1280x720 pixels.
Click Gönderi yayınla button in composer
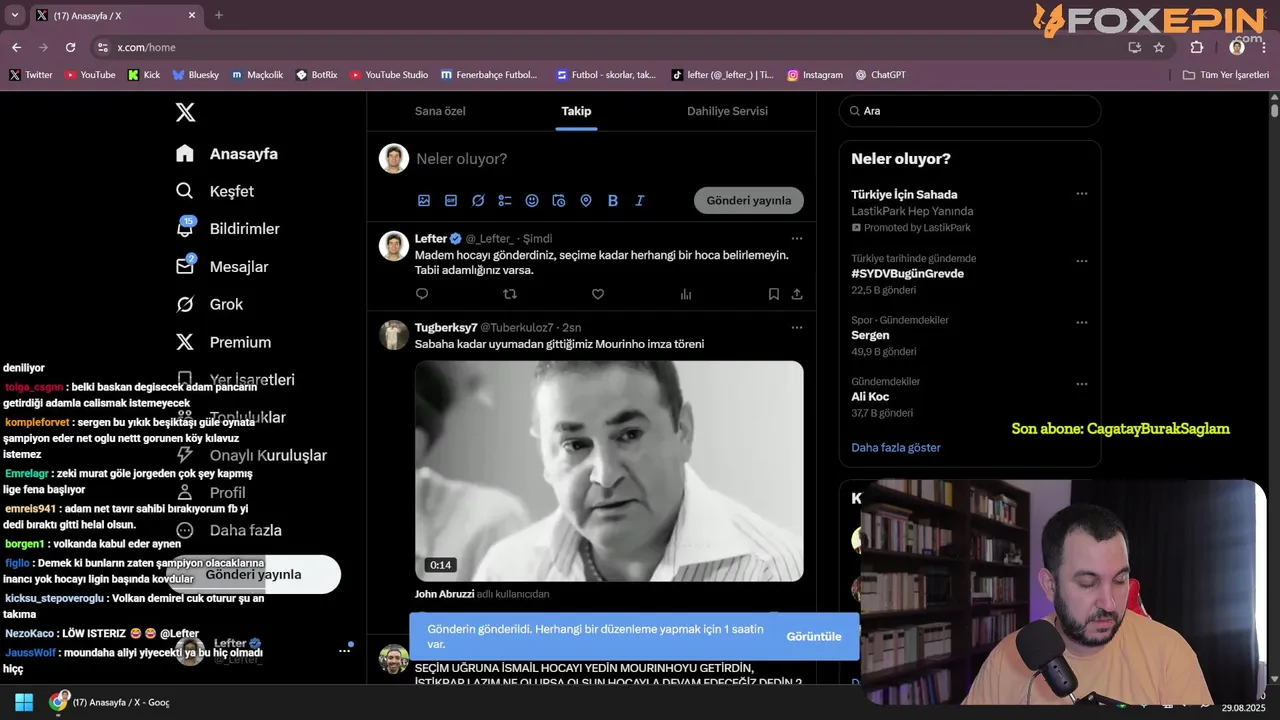[749, 200]
